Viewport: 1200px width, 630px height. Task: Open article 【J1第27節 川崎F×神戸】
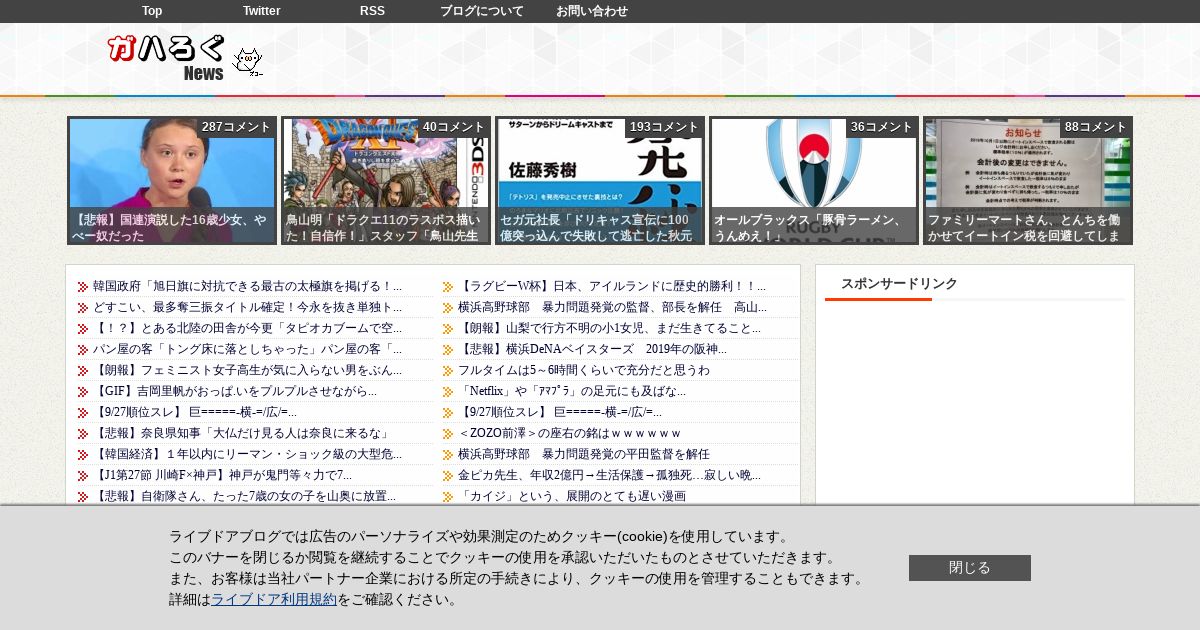click(x=222, y=475)
